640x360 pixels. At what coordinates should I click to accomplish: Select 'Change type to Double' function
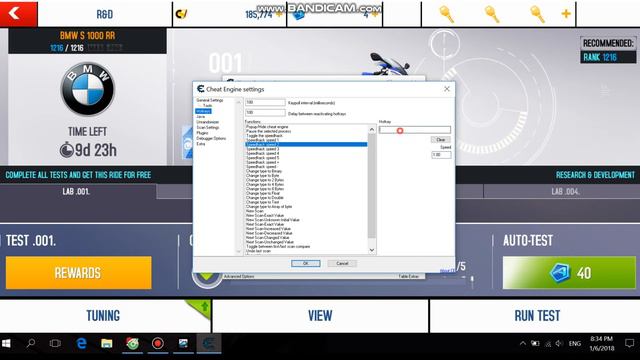pyautogui.click(x=264, y=198)
